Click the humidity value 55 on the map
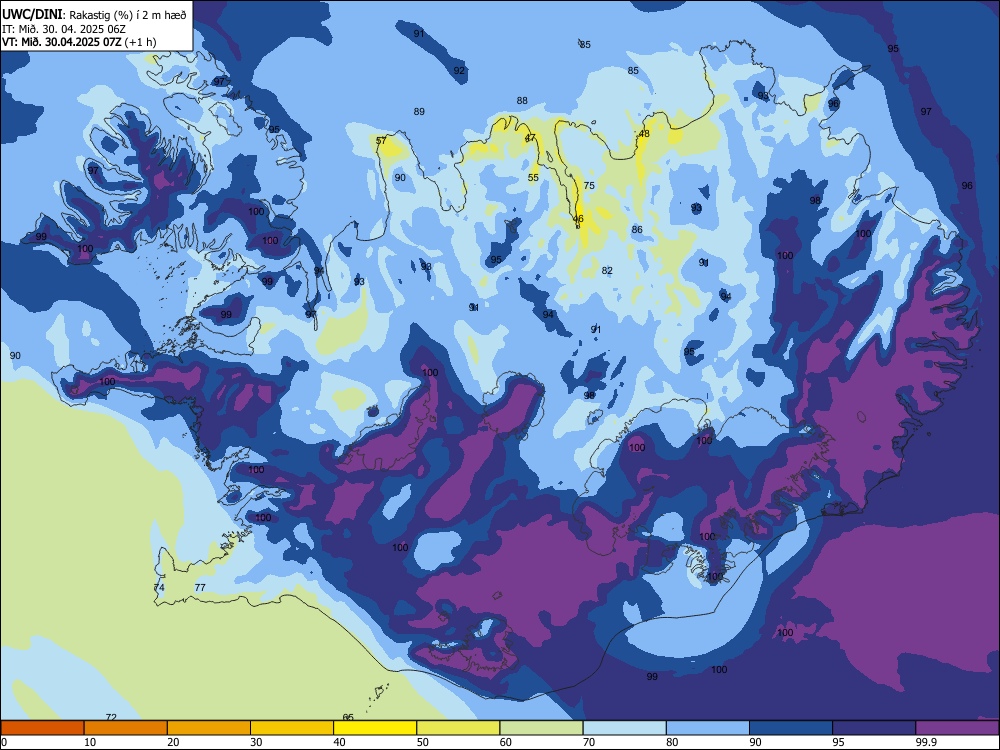1000x750 pixels. (533, 177)
